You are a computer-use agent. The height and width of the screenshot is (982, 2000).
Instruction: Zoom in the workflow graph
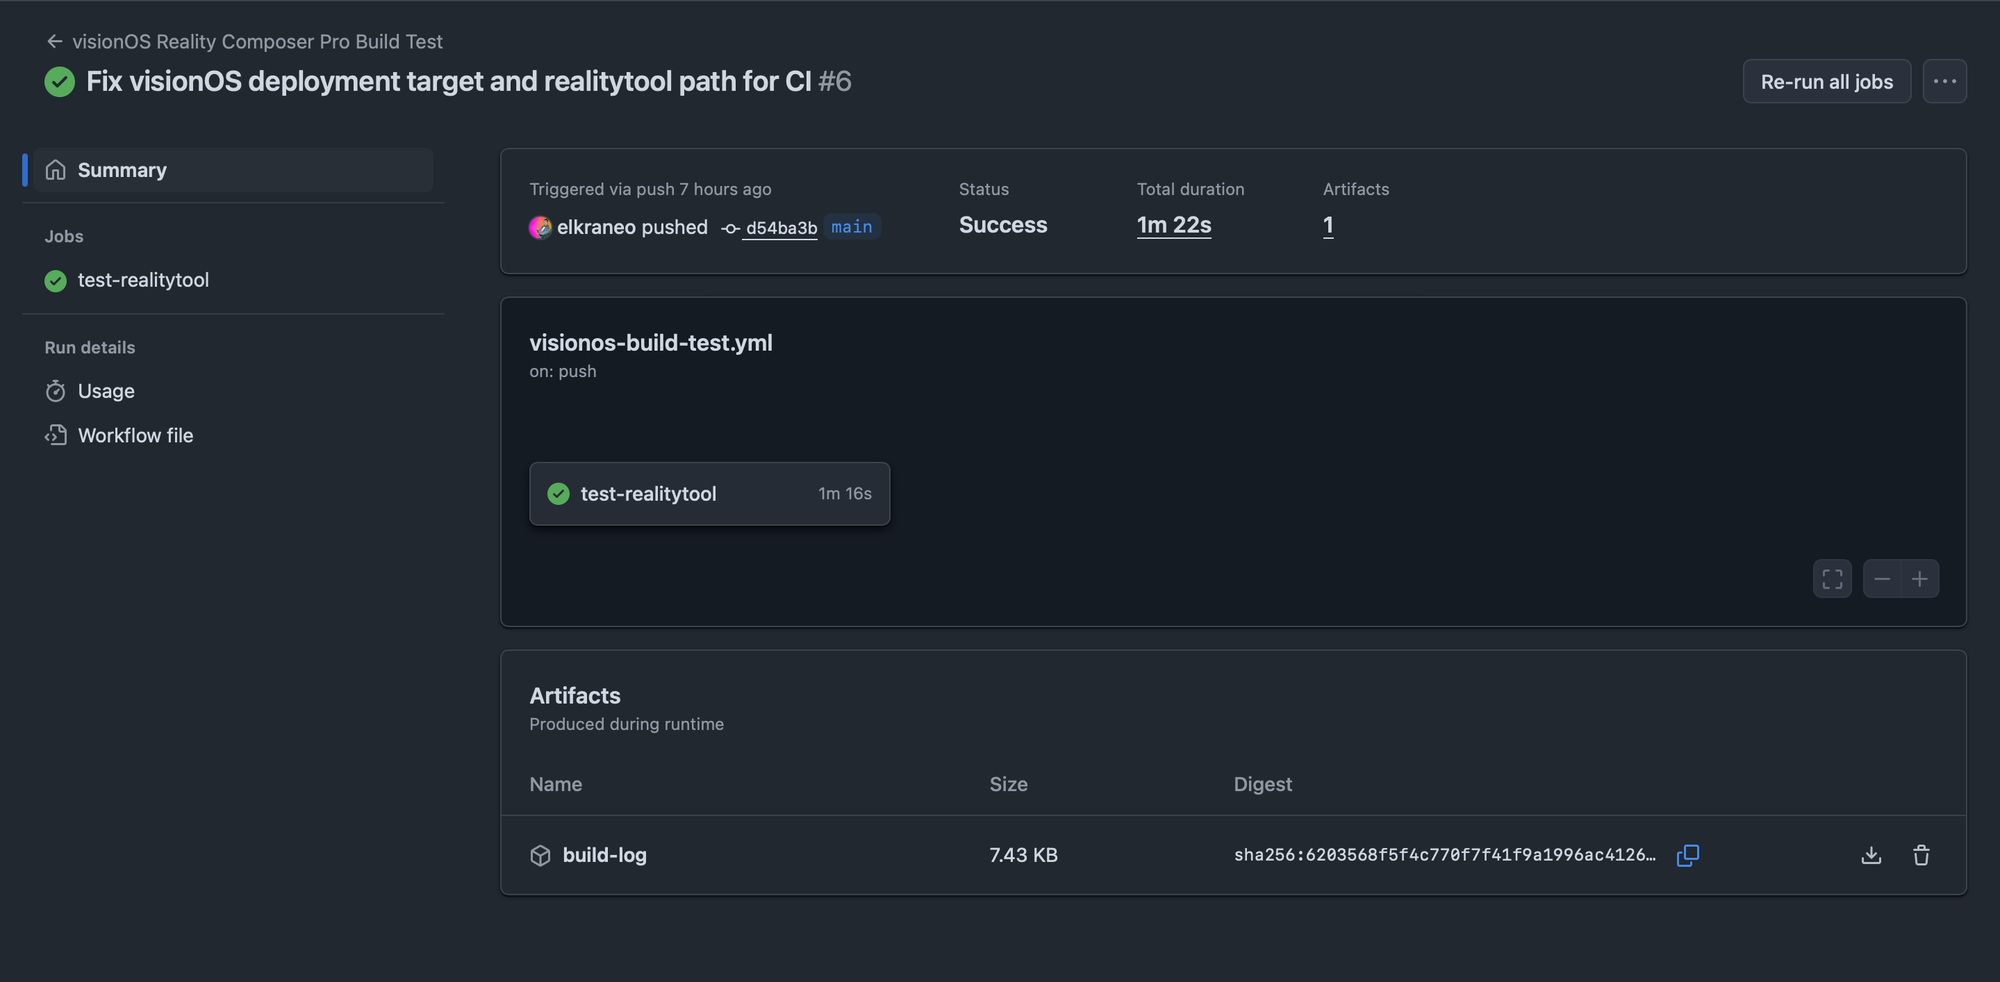[x=1920, y=579]
